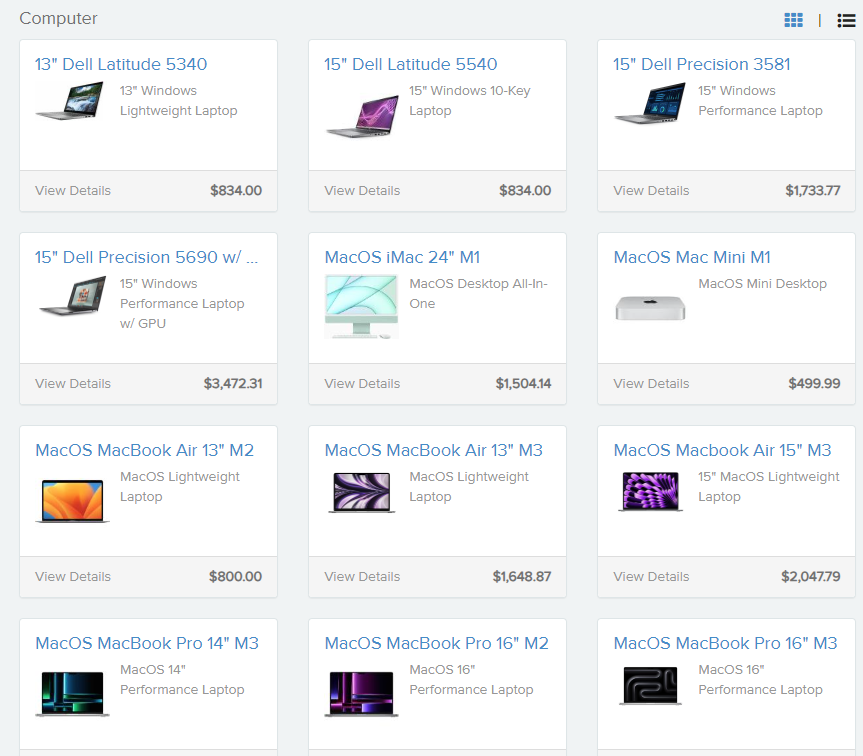Click Dell Precision 5690 laptop thumbnail
Image resolution: width=863 pixels, height=756 pixels.
73,296
